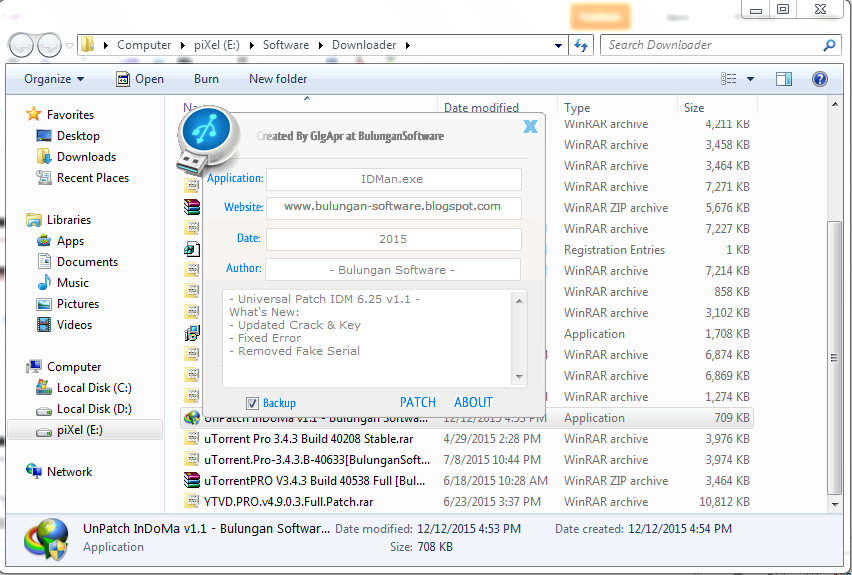
Task: Click Open in toolbar
Action: (140, 79)
